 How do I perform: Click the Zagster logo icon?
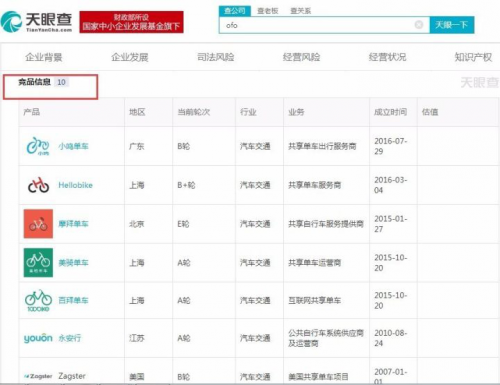[x=38, y=376]
